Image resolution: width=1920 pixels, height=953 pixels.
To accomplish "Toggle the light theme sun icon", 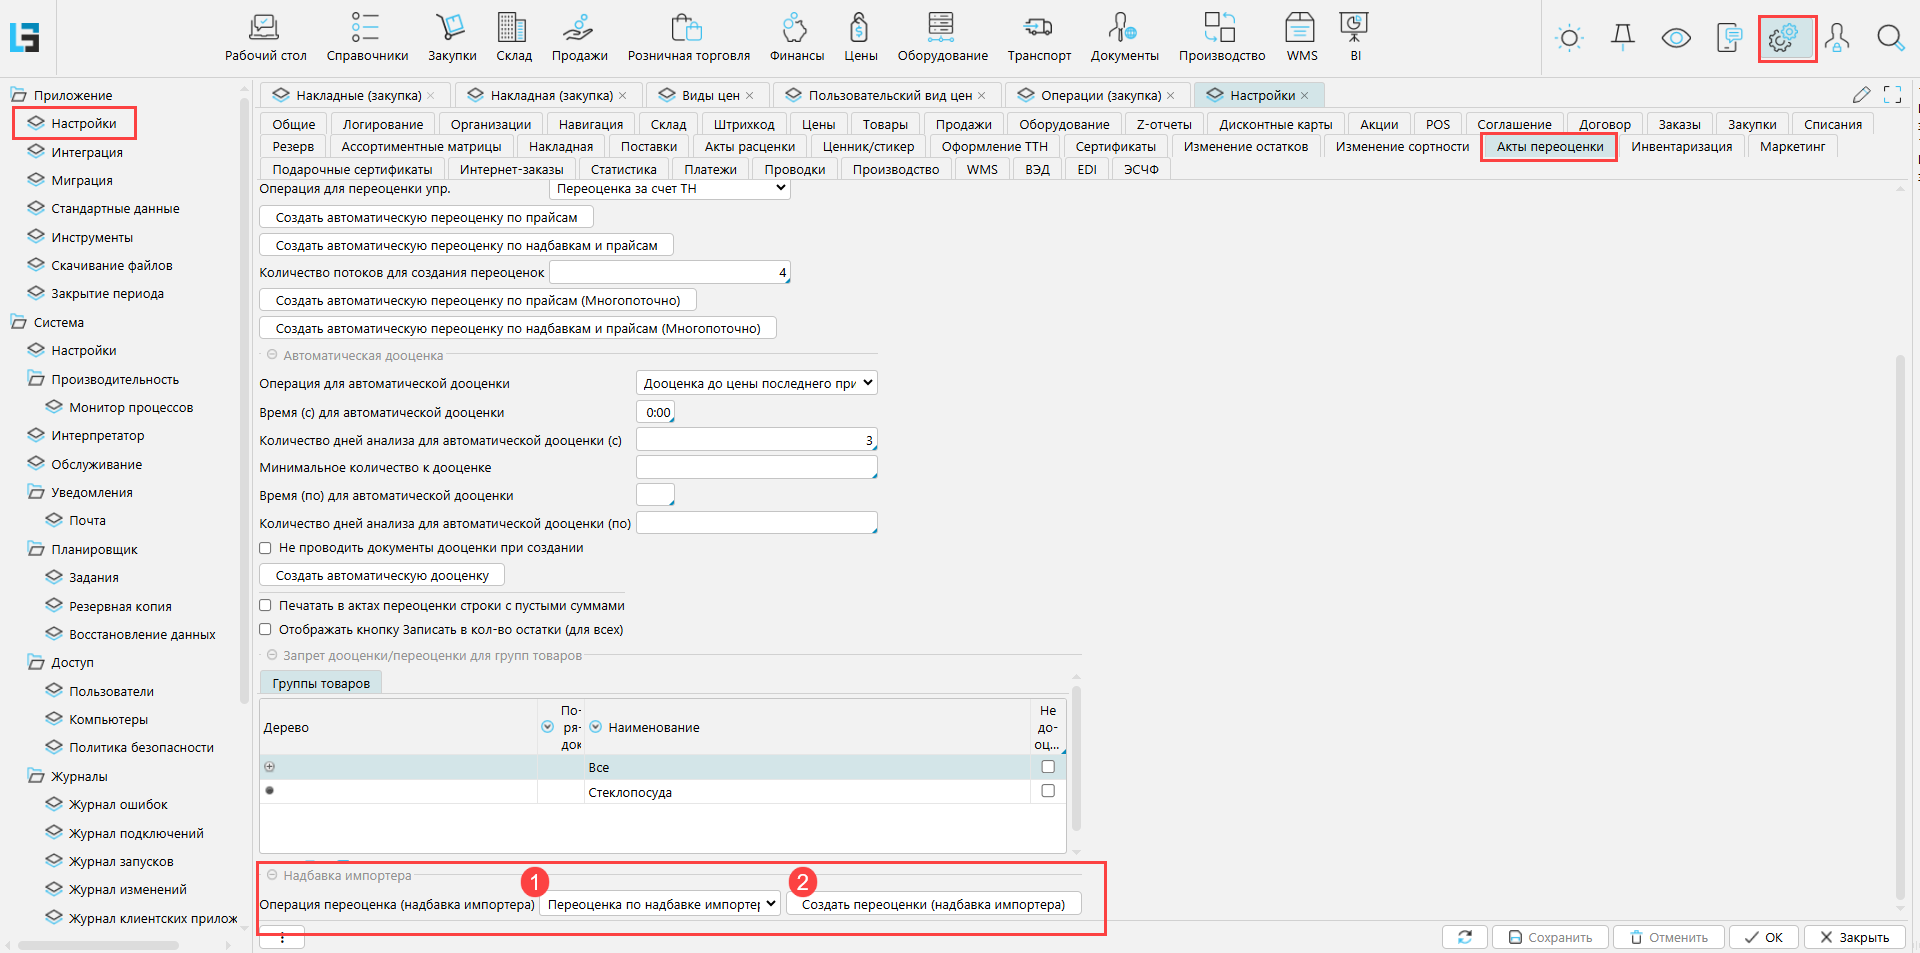I will point(1569,39).
